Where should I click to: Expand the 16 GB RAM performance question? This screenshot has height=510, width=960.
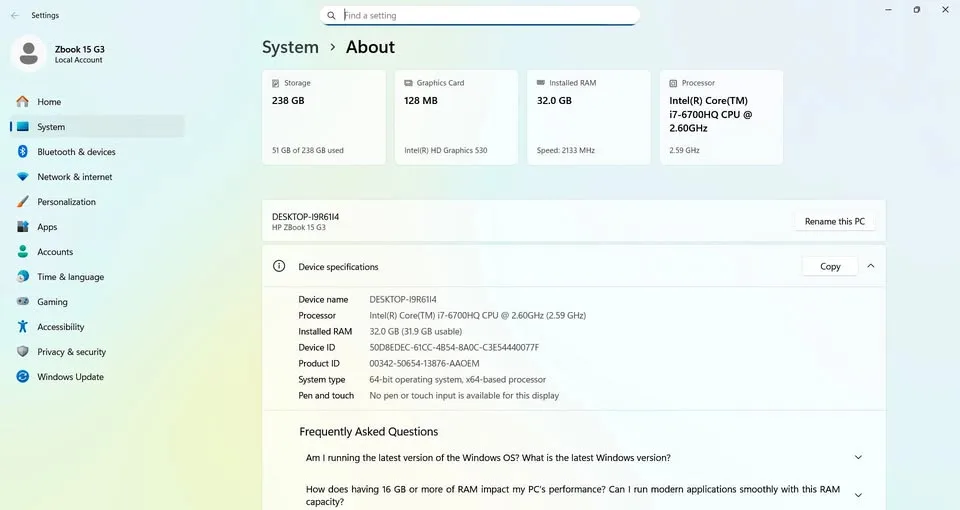(857, 495)
